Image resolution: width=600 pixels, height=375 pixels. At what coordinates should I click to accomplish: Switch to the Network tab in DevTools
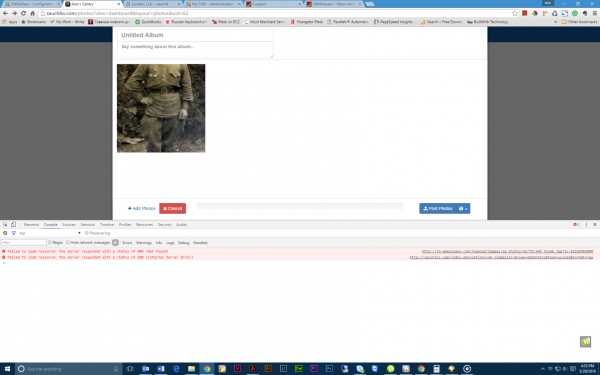87,225
